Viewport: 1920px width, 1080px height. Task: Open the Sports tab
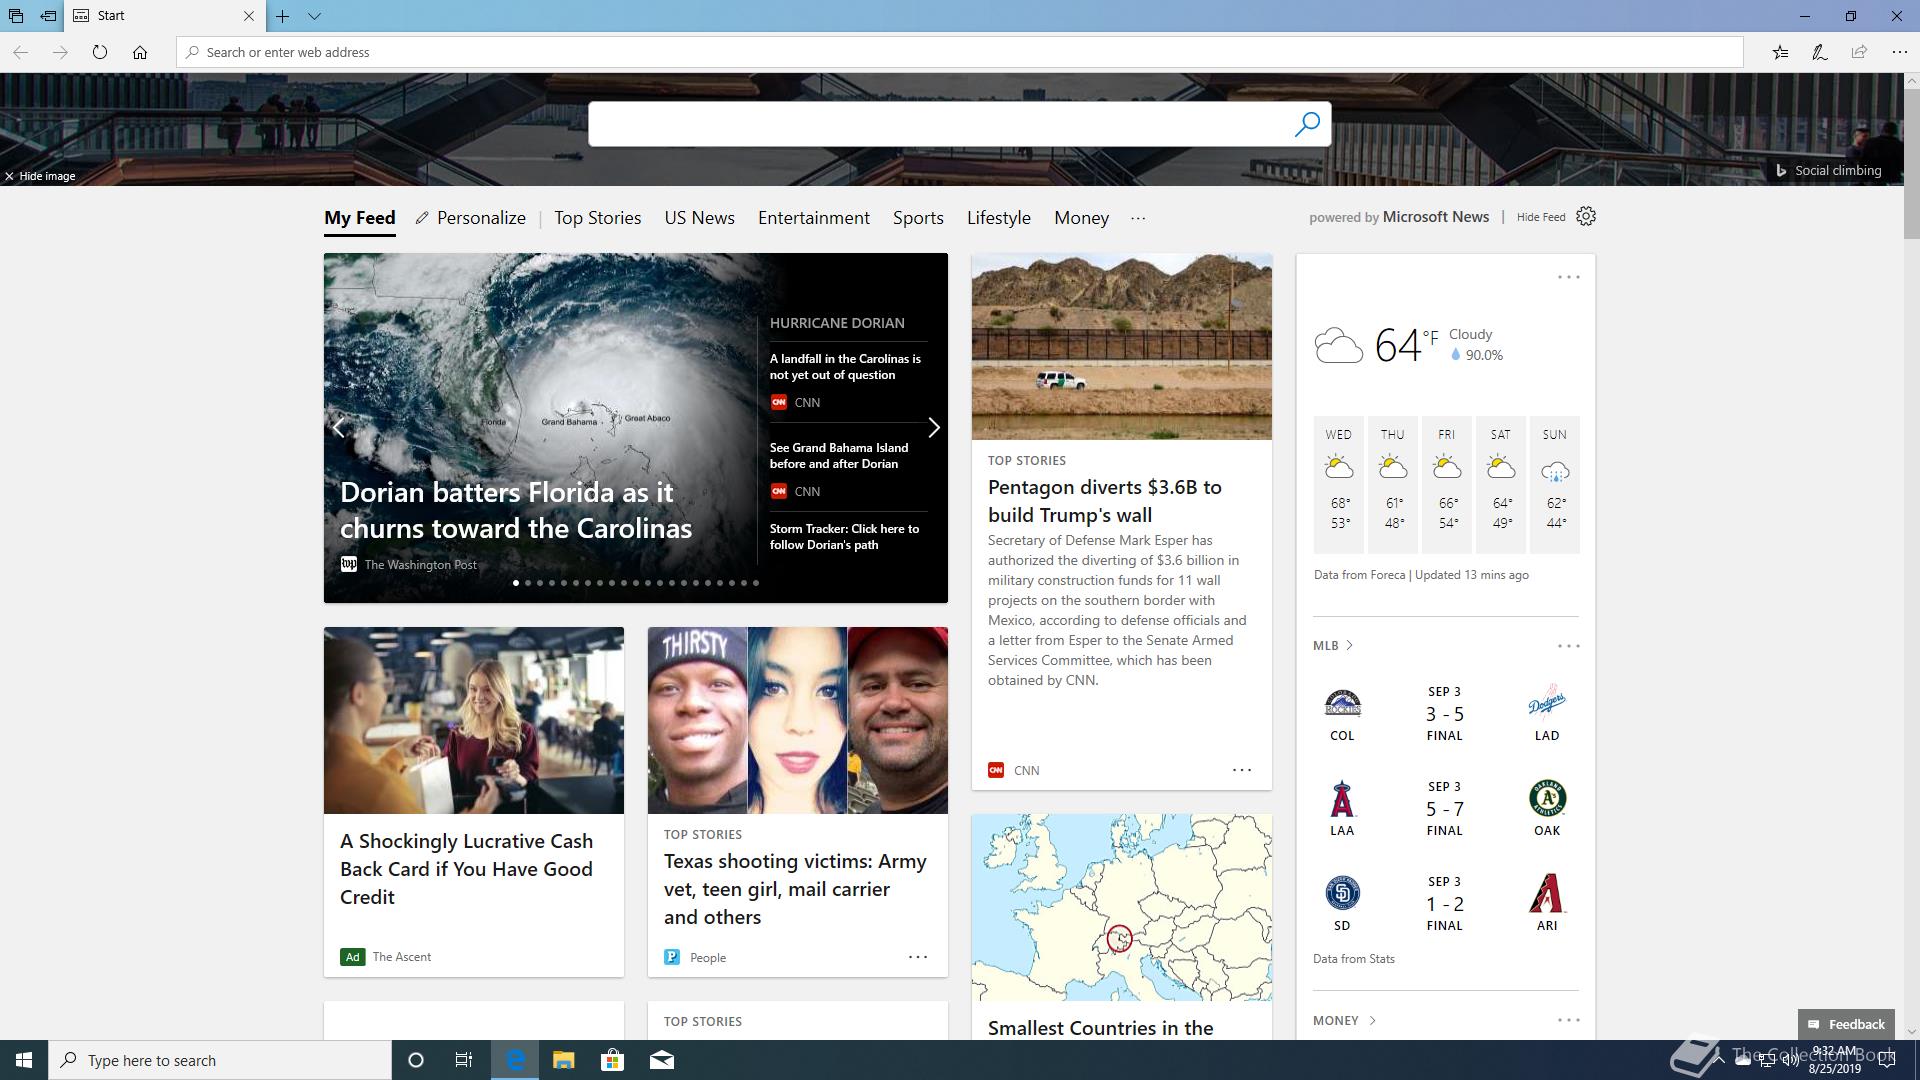point(918,218)
